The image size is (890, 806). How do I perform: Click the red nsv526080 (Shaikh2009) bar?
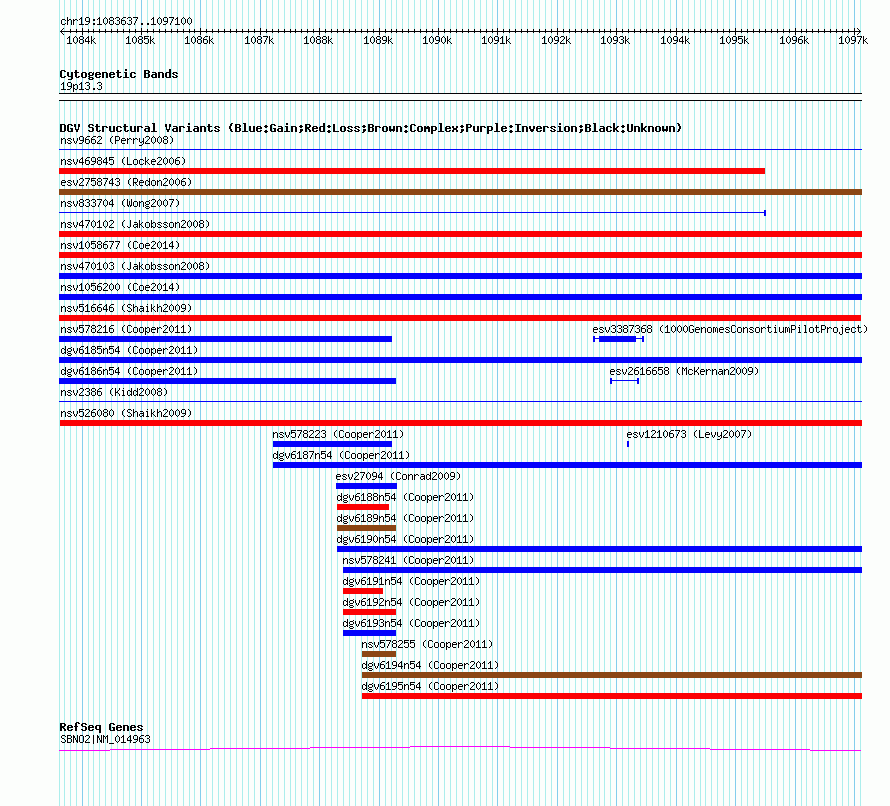click(x=460, y=423)
